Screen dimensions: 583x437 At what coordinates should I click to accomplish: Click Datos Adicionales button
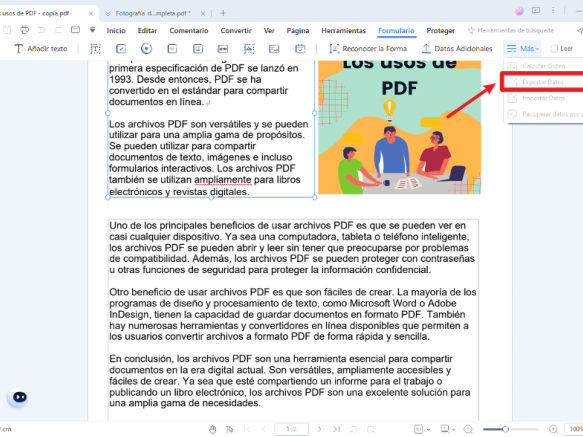click(x=457, y=49)
